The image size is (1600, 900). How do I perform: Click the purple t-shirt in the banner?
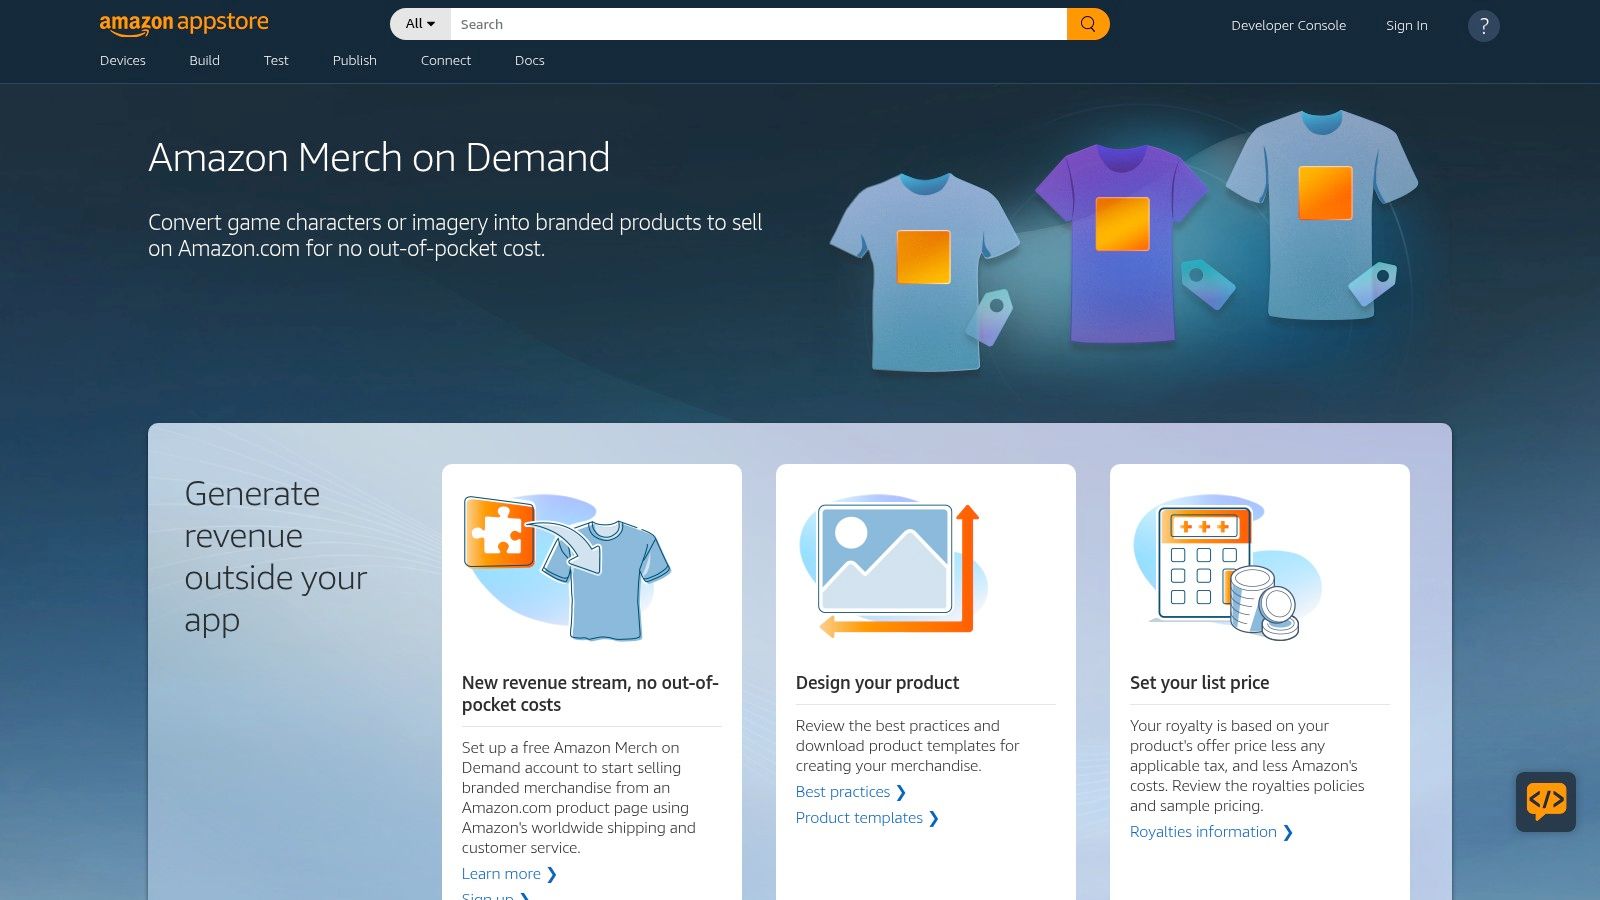pyautogui.click(x=1121, y=244)
